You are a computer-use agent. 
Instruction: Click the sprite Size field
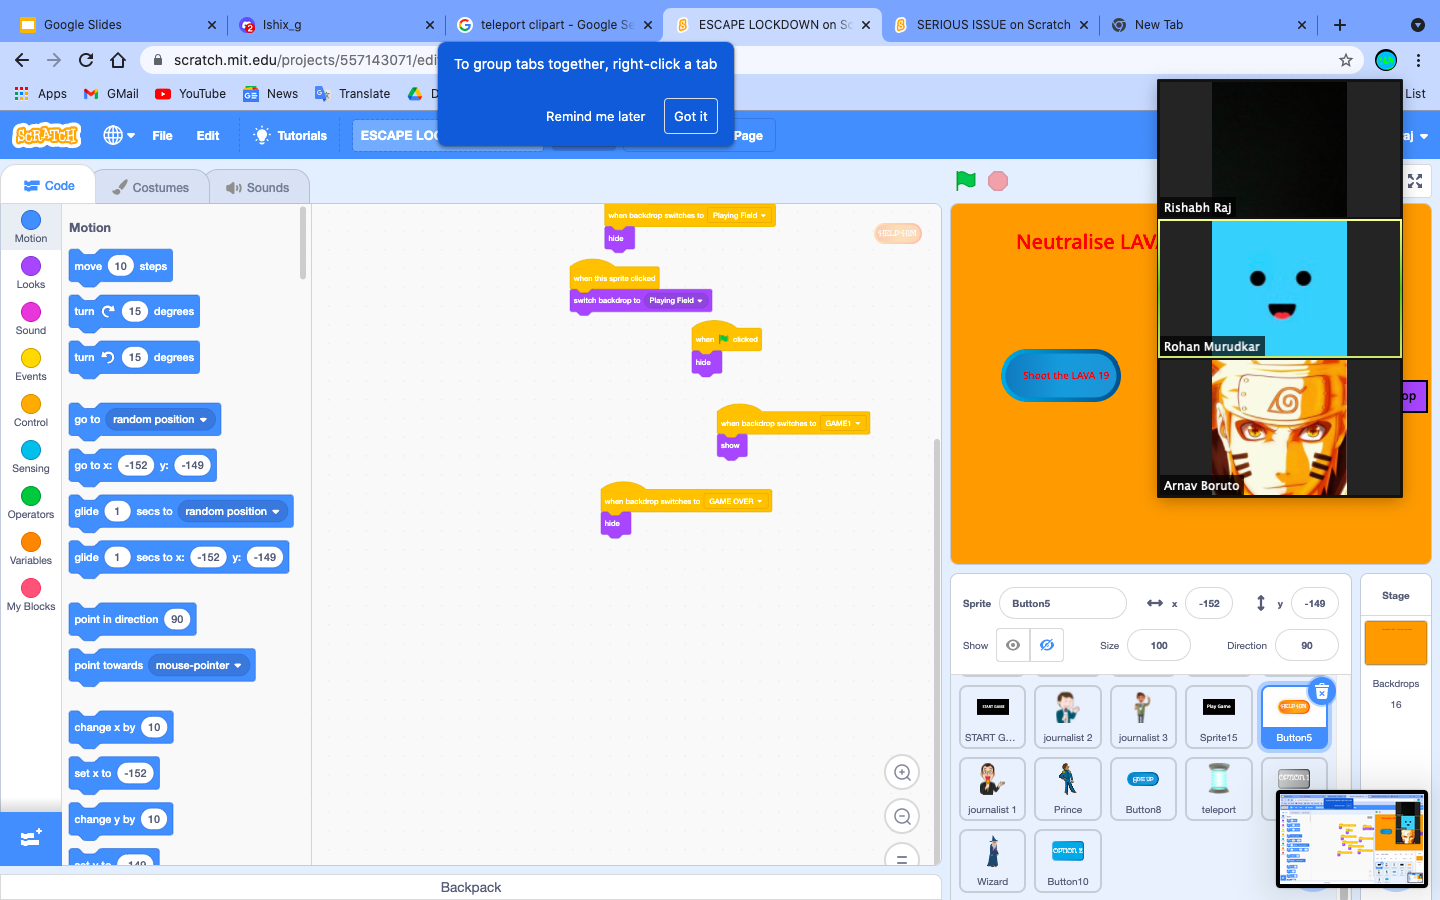point(1159,645)
